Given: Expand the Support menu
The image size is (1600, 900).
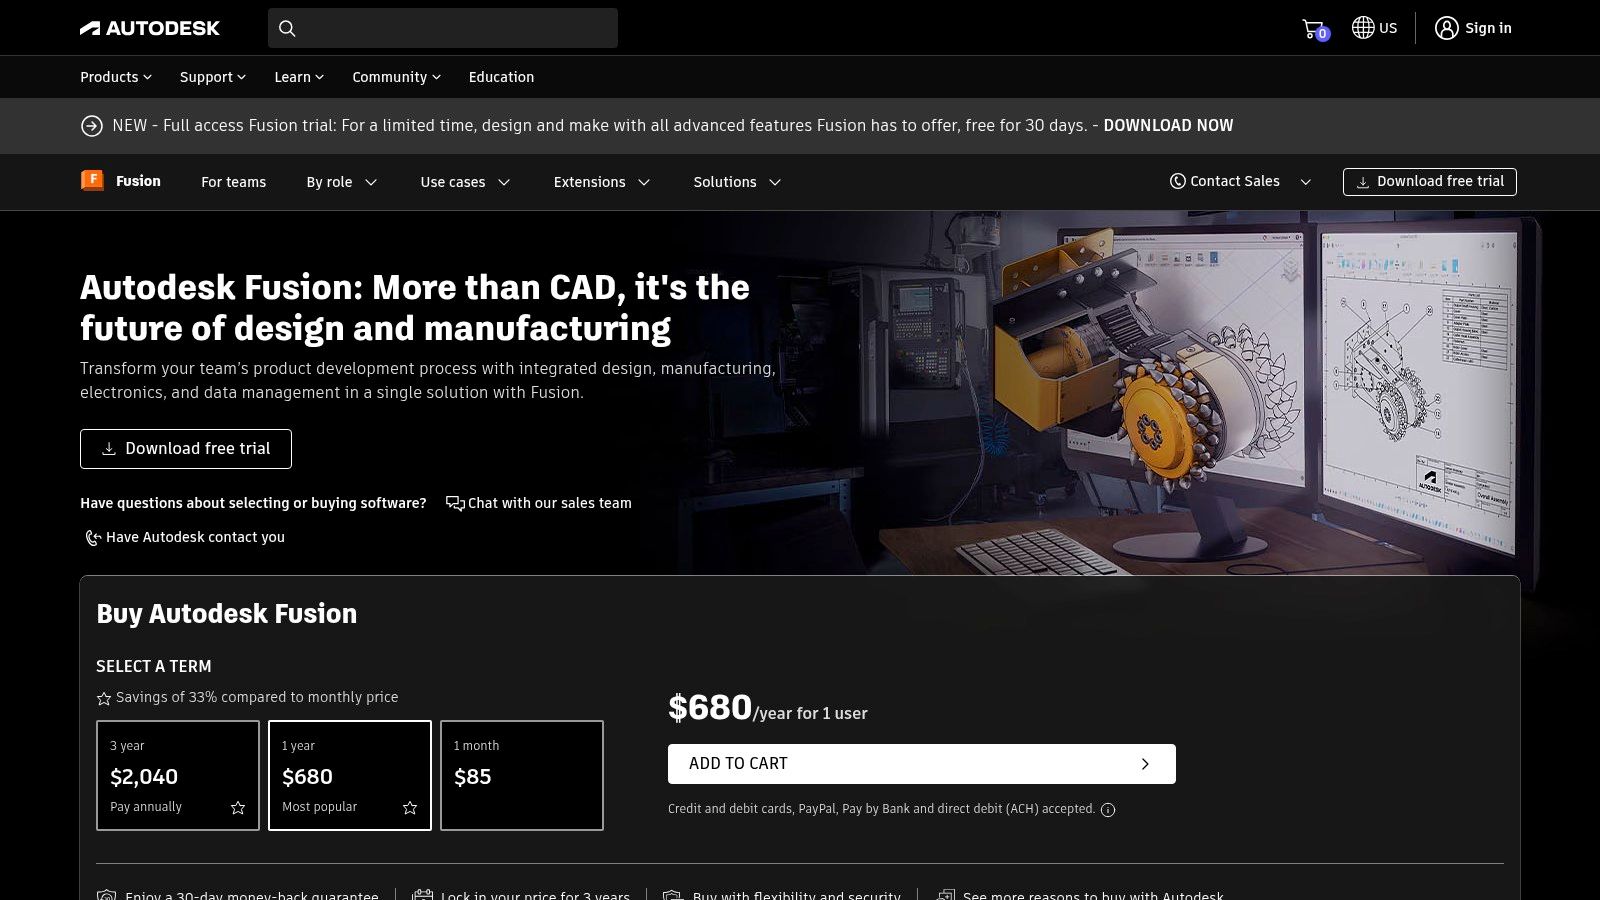Looking at the screenshot, I should (213, 77).
